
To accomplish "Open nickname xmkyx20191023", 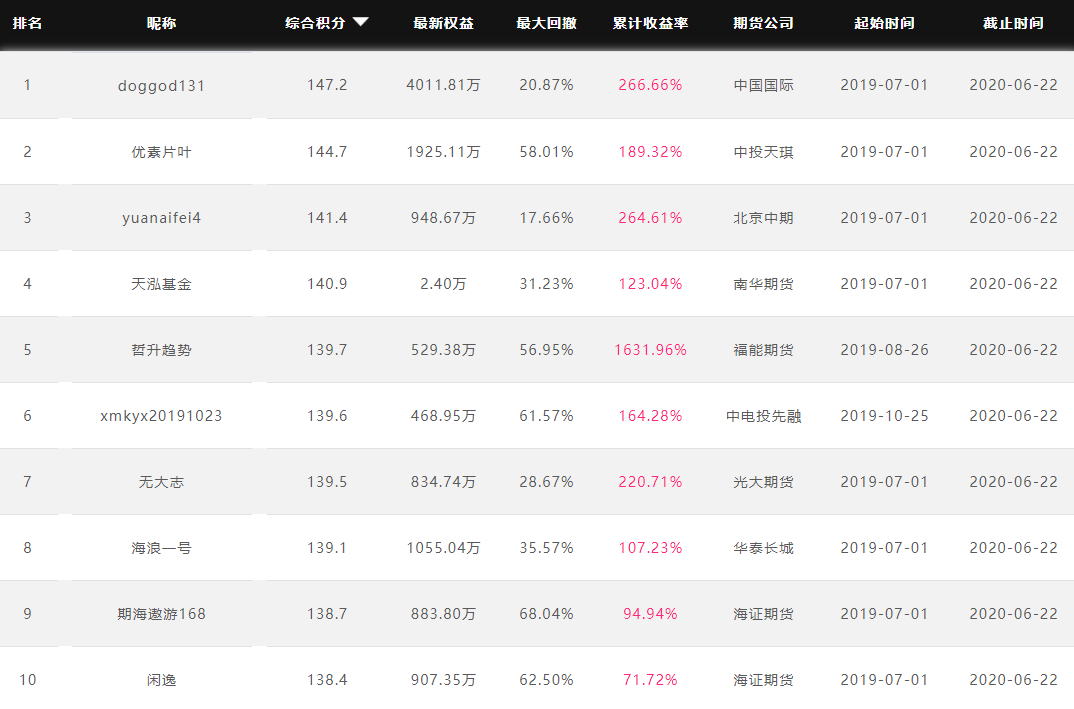I will [162, 416].
